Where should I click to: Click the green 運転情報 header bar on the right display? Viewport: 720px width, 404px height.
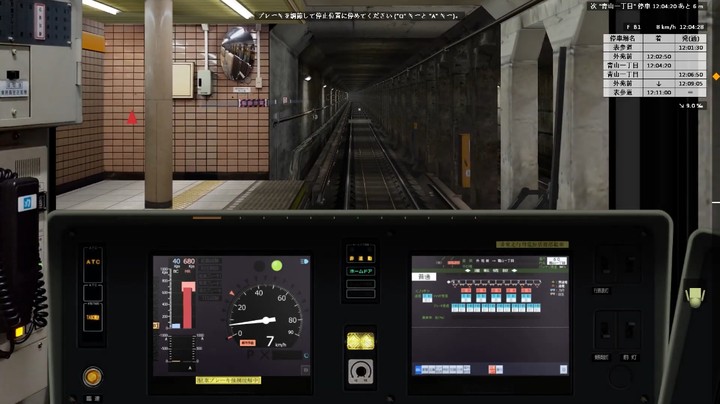coord(490,270)
